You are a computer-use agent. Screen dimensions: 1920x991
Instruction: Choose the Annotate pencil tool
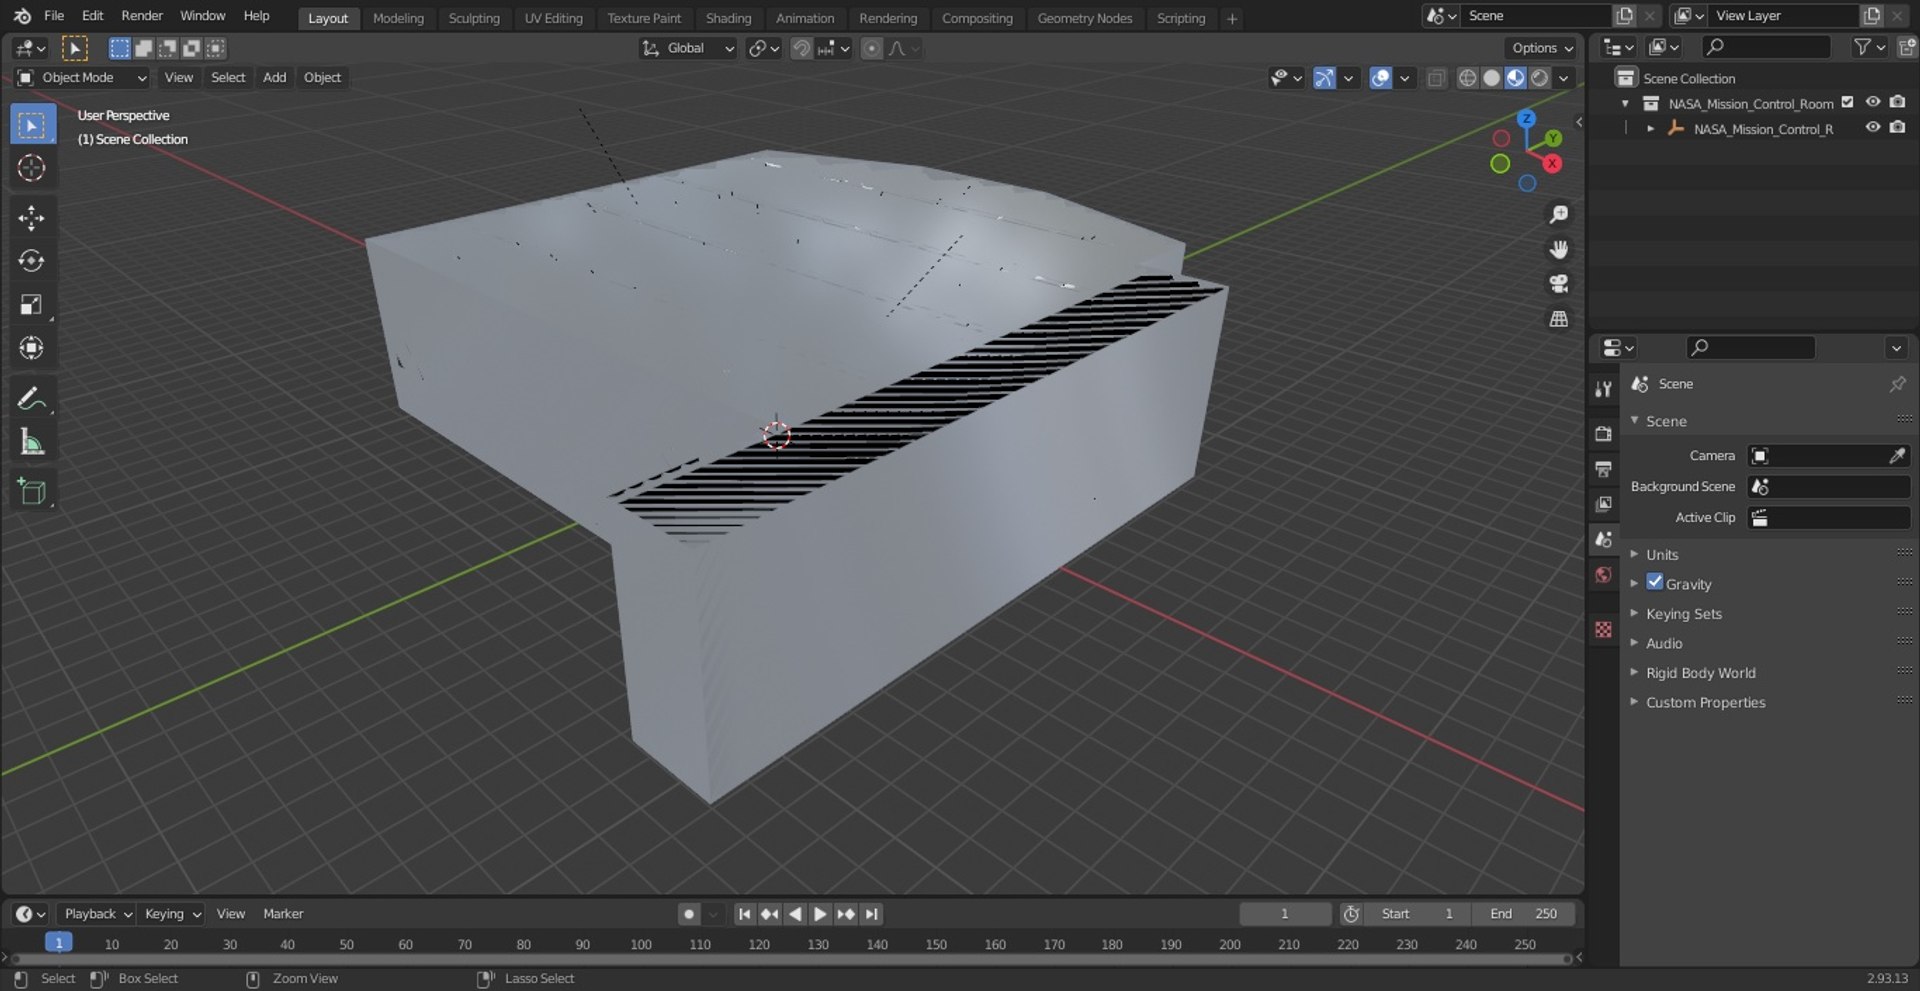[x=32, y=398]
